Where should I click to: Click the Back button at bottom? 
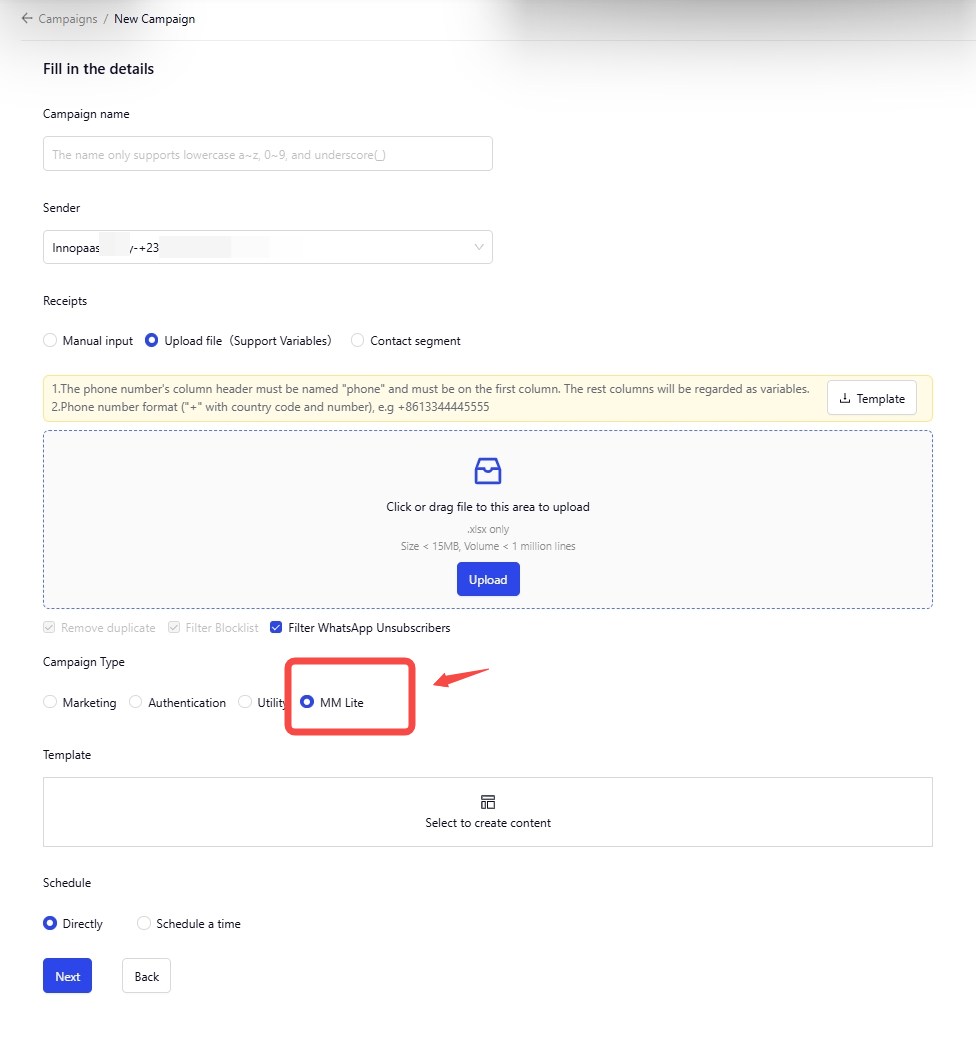pyautogui.click(x=146, y=976)
